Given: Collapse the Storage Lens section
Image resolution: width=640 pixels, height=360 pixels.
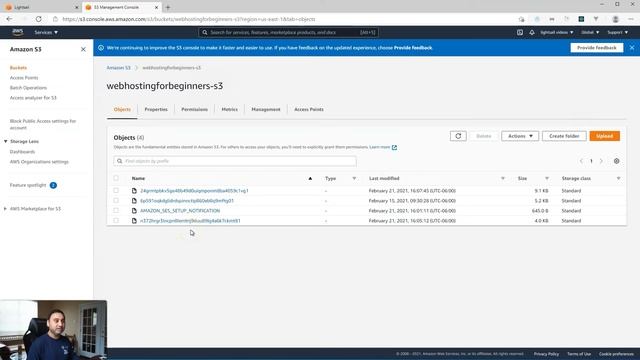Looking at the screenshot, I should (6, 141).
